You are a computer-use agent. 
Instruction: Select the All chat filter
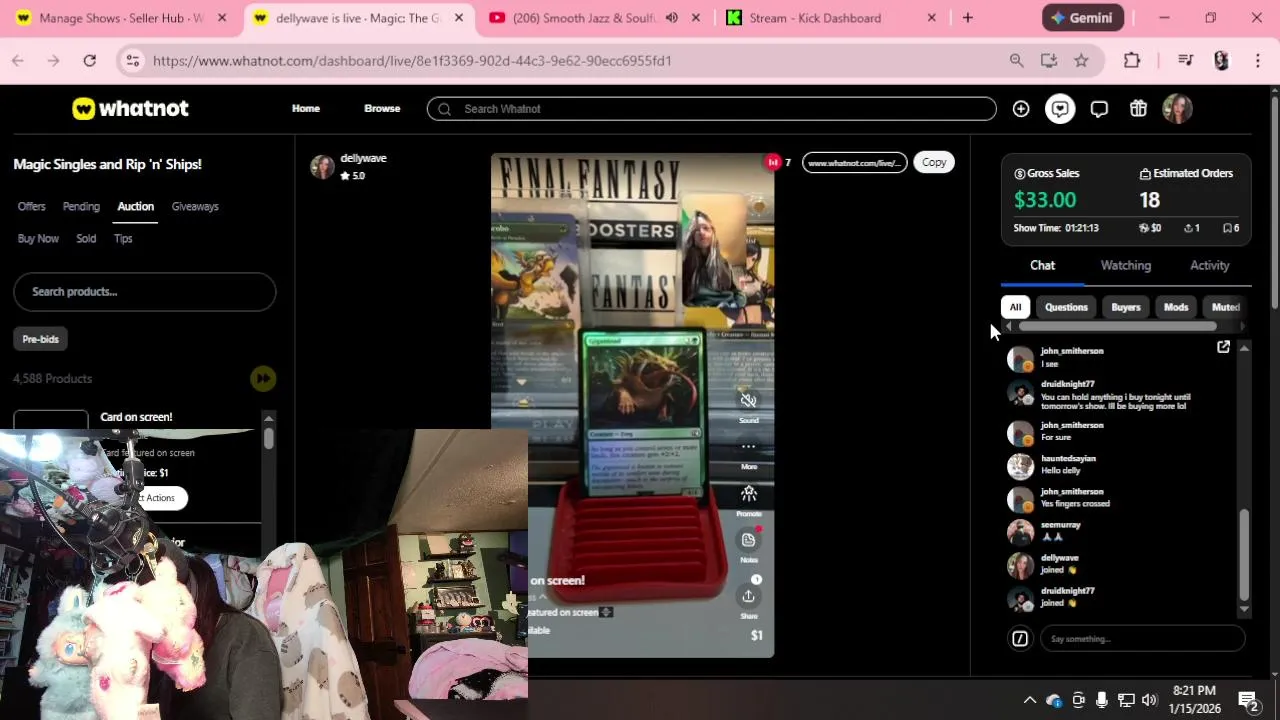[1015, 307]
